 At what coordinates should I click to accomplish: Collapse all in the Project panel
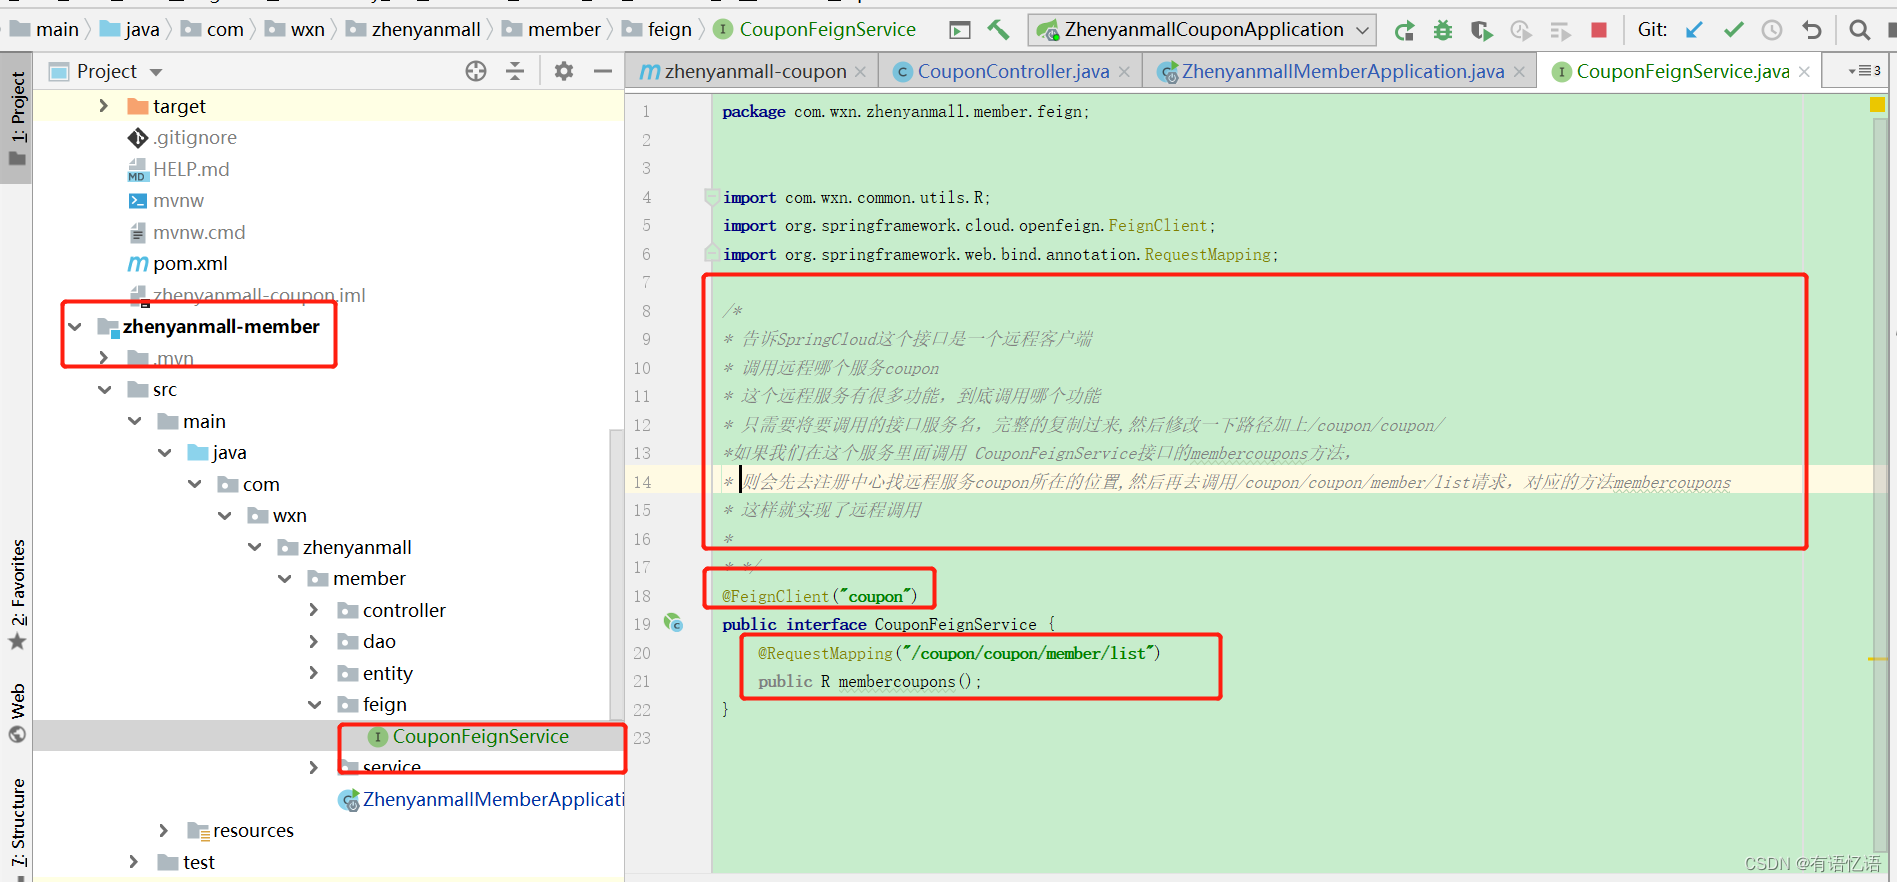[x=515, y=71]
